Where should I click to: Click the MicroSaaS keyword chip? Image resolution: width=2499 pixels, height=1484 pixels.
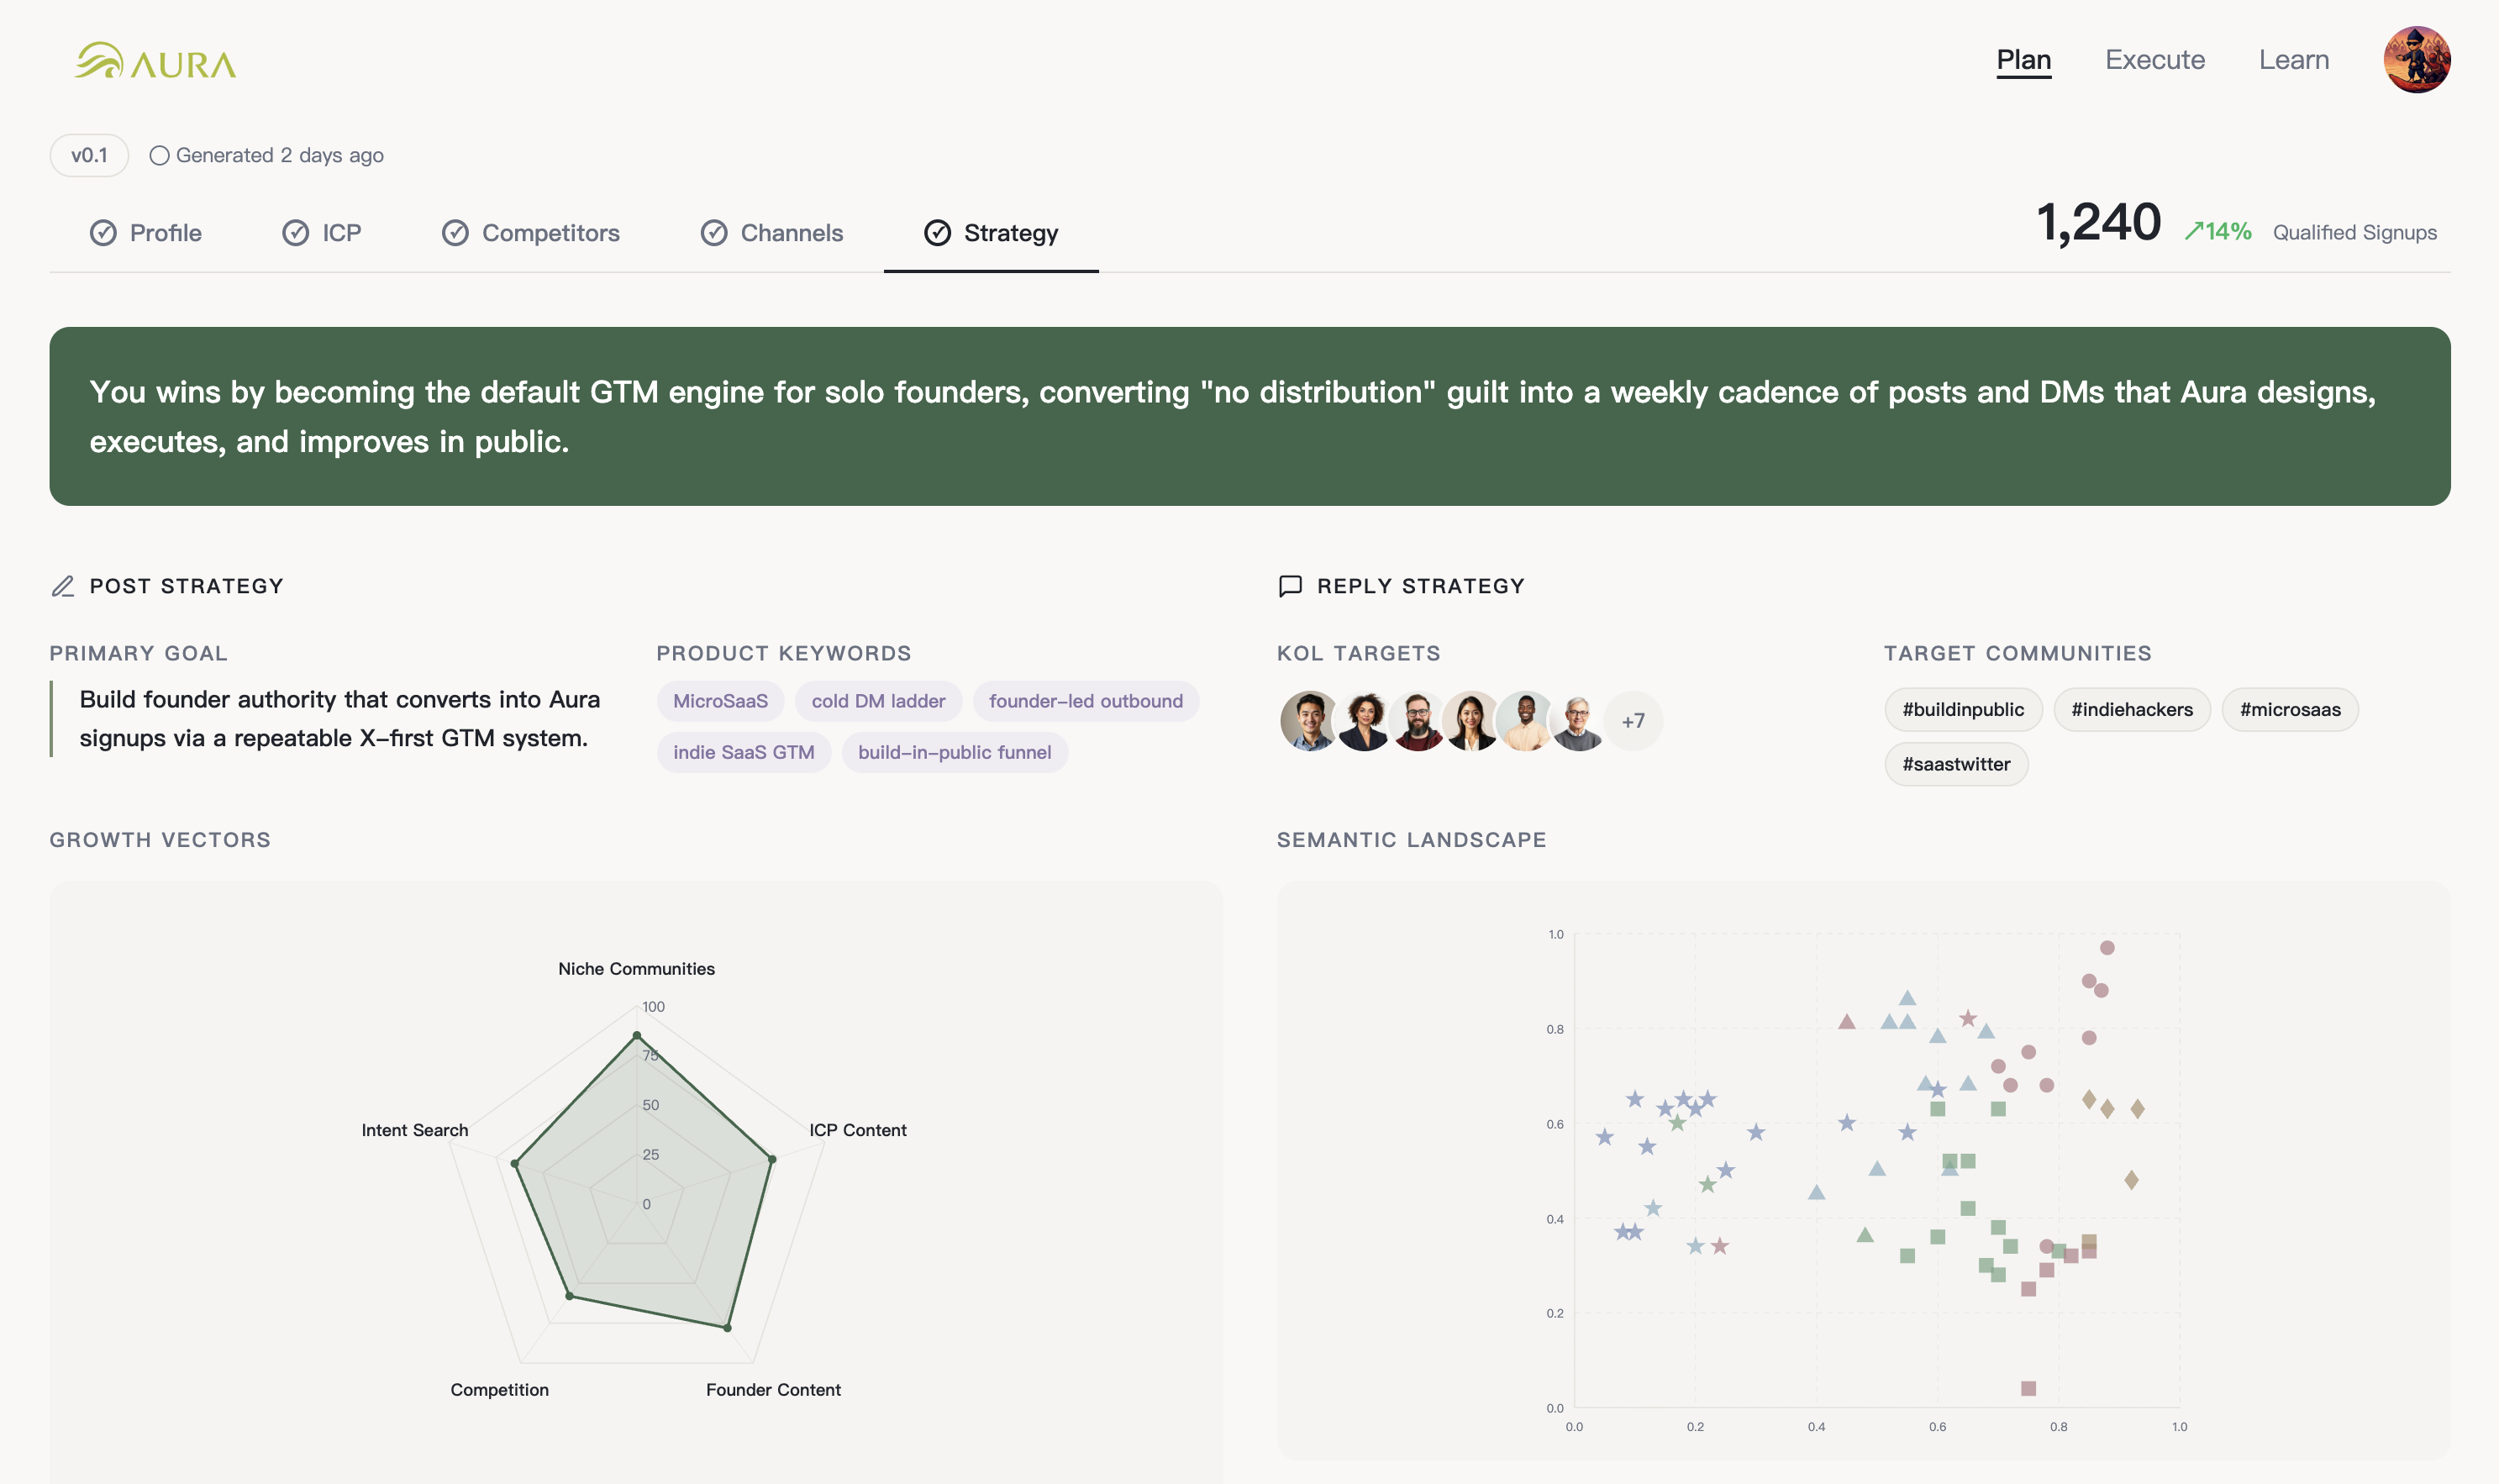point(720,701)
